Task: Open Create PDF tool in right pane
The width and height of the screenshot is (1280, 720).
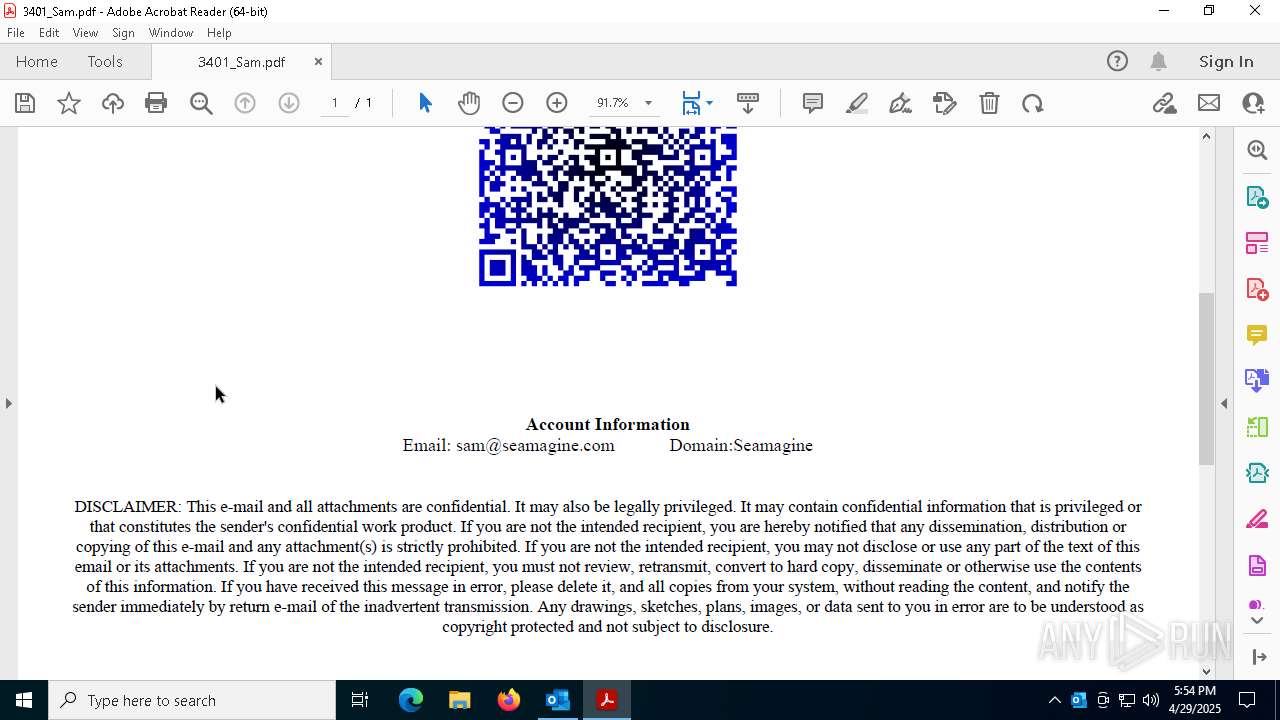Action: pyautogui.click(x=1257, y=289)
